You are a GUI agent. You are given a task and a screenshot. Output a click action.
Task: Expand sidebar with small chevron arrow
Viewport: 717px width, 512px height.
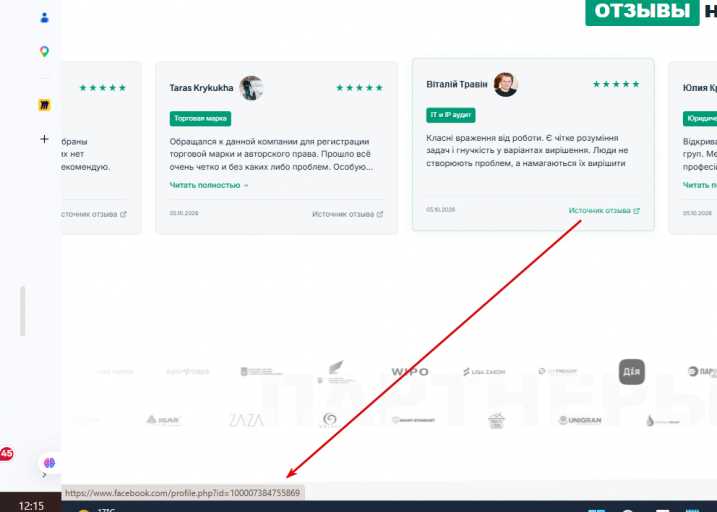(x=44, y=475)
